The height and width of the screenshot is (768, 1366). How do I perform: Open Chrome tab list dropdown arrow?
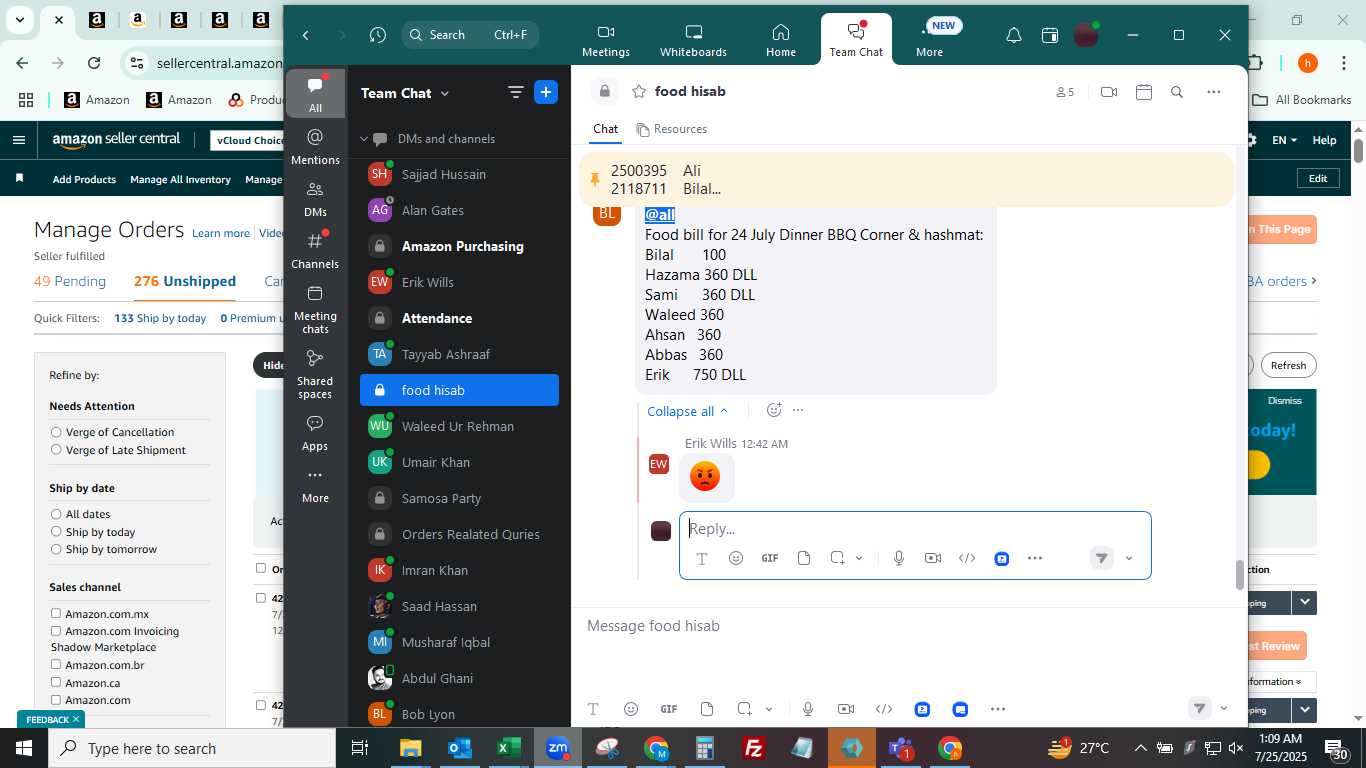(19, 20)
